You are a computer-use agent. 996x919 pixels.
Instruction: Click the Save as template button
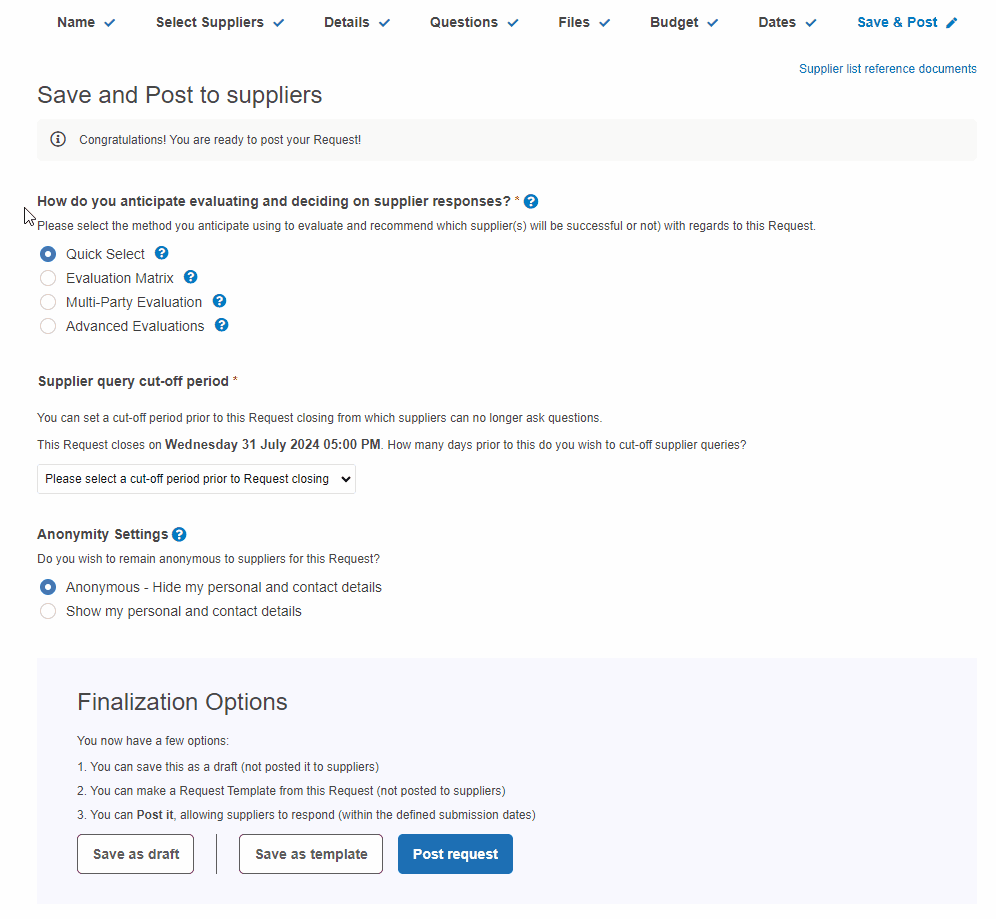click(x=311, y=854)
